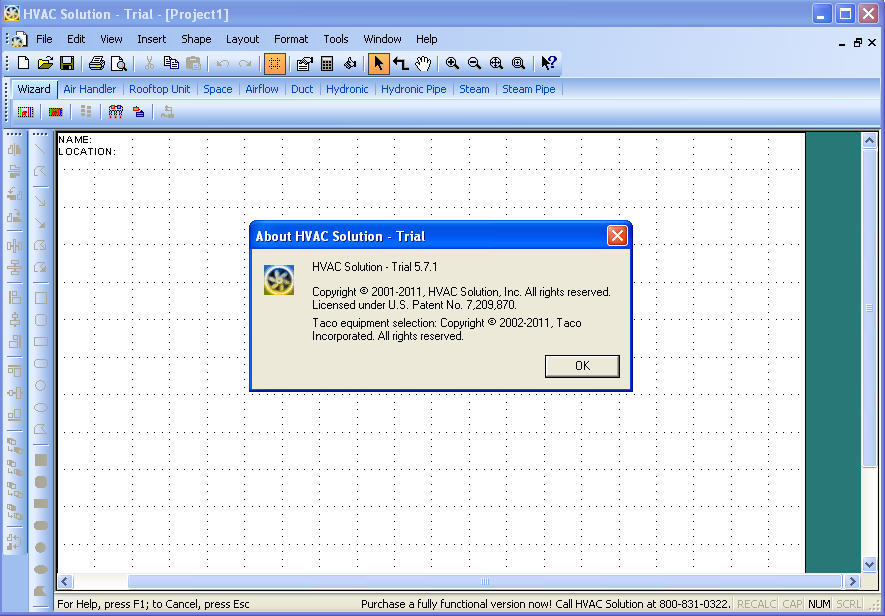885x616 pixels.
Task: Click the green-bordered red rectangle Wizard icon
Action: [x=55, y=112]
